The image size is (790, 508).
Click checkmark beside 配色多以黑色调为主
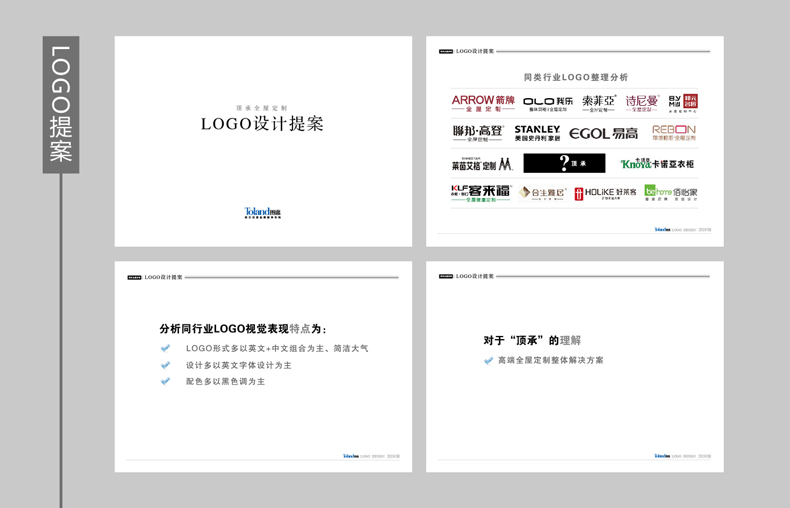tap(165, 381)
